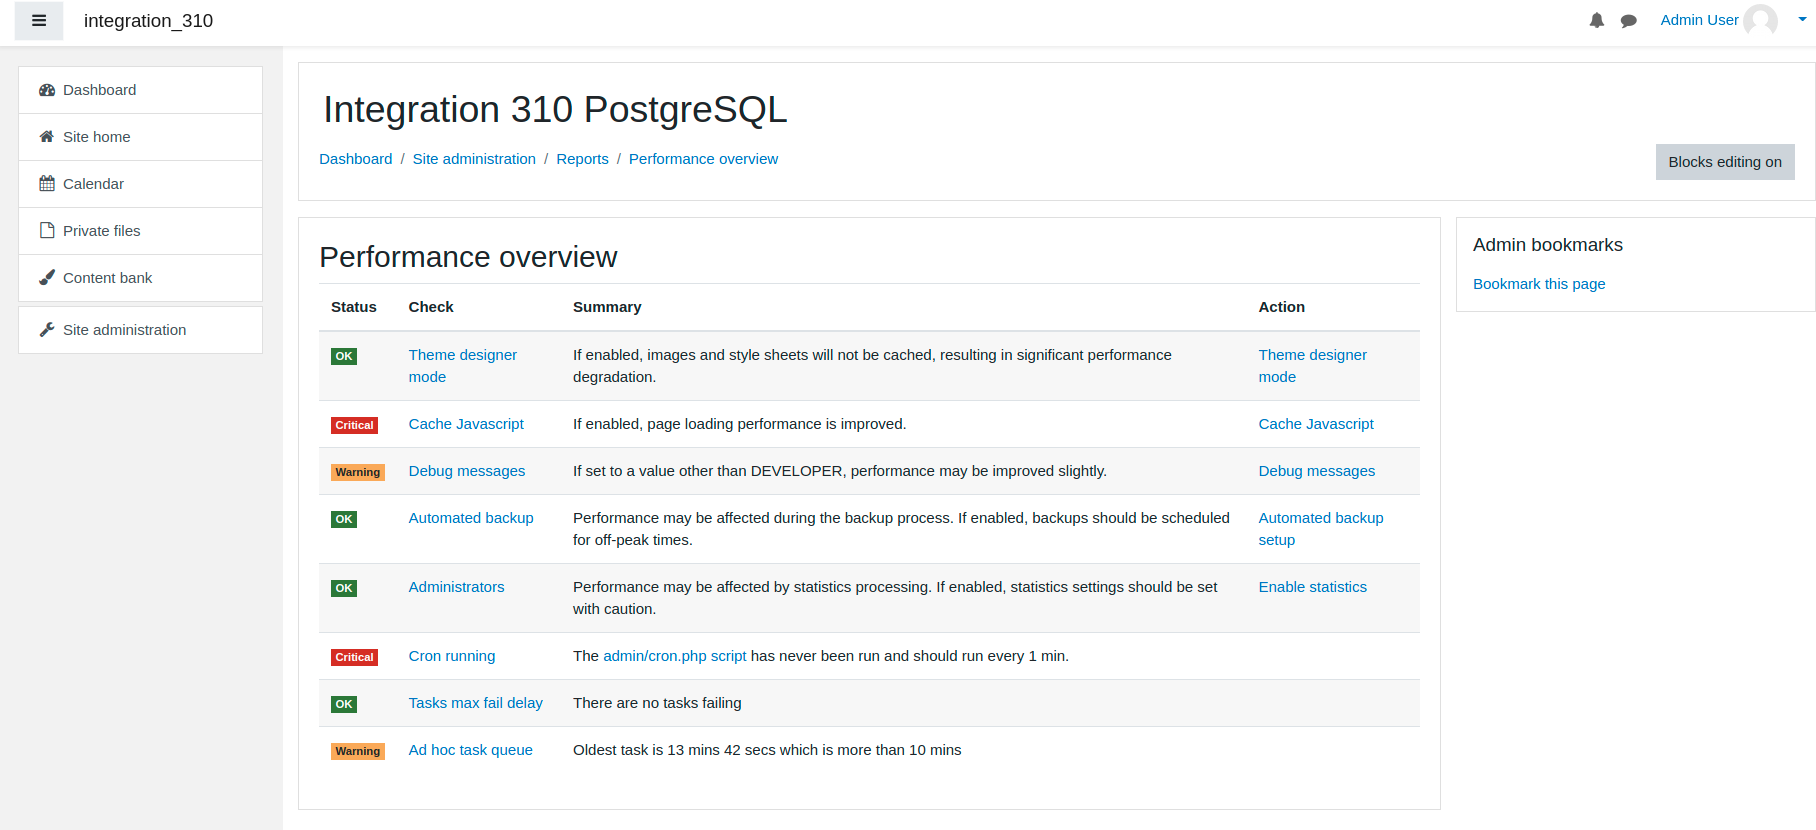Viewport: 1816px width, 830px height.
Task: Open Theme designer mode check link
Action: click(462, 366)
